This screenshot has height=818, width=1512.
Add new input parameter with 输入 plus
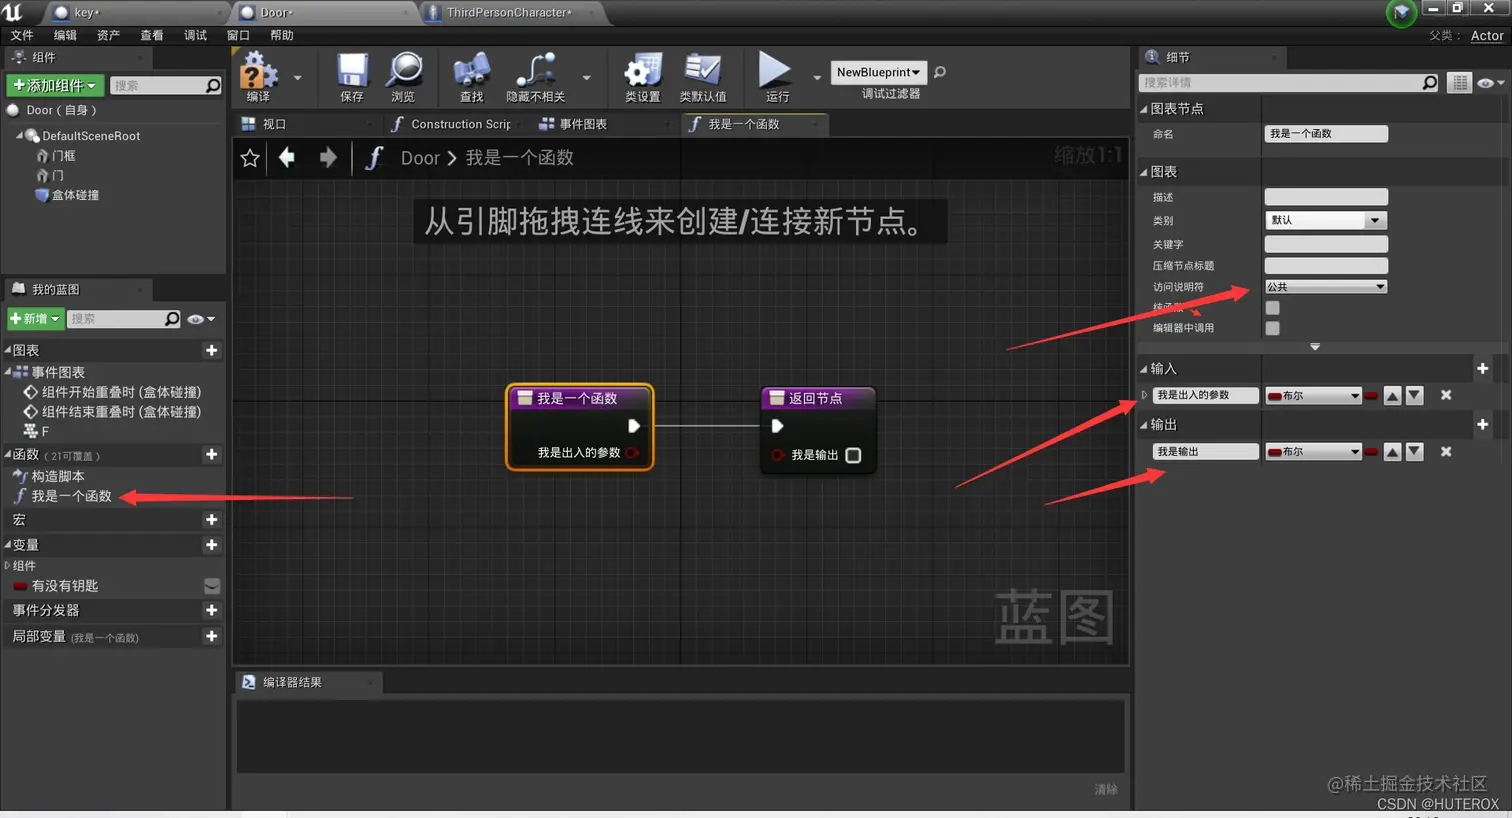pyautogui.click(x=1483, y=368)
